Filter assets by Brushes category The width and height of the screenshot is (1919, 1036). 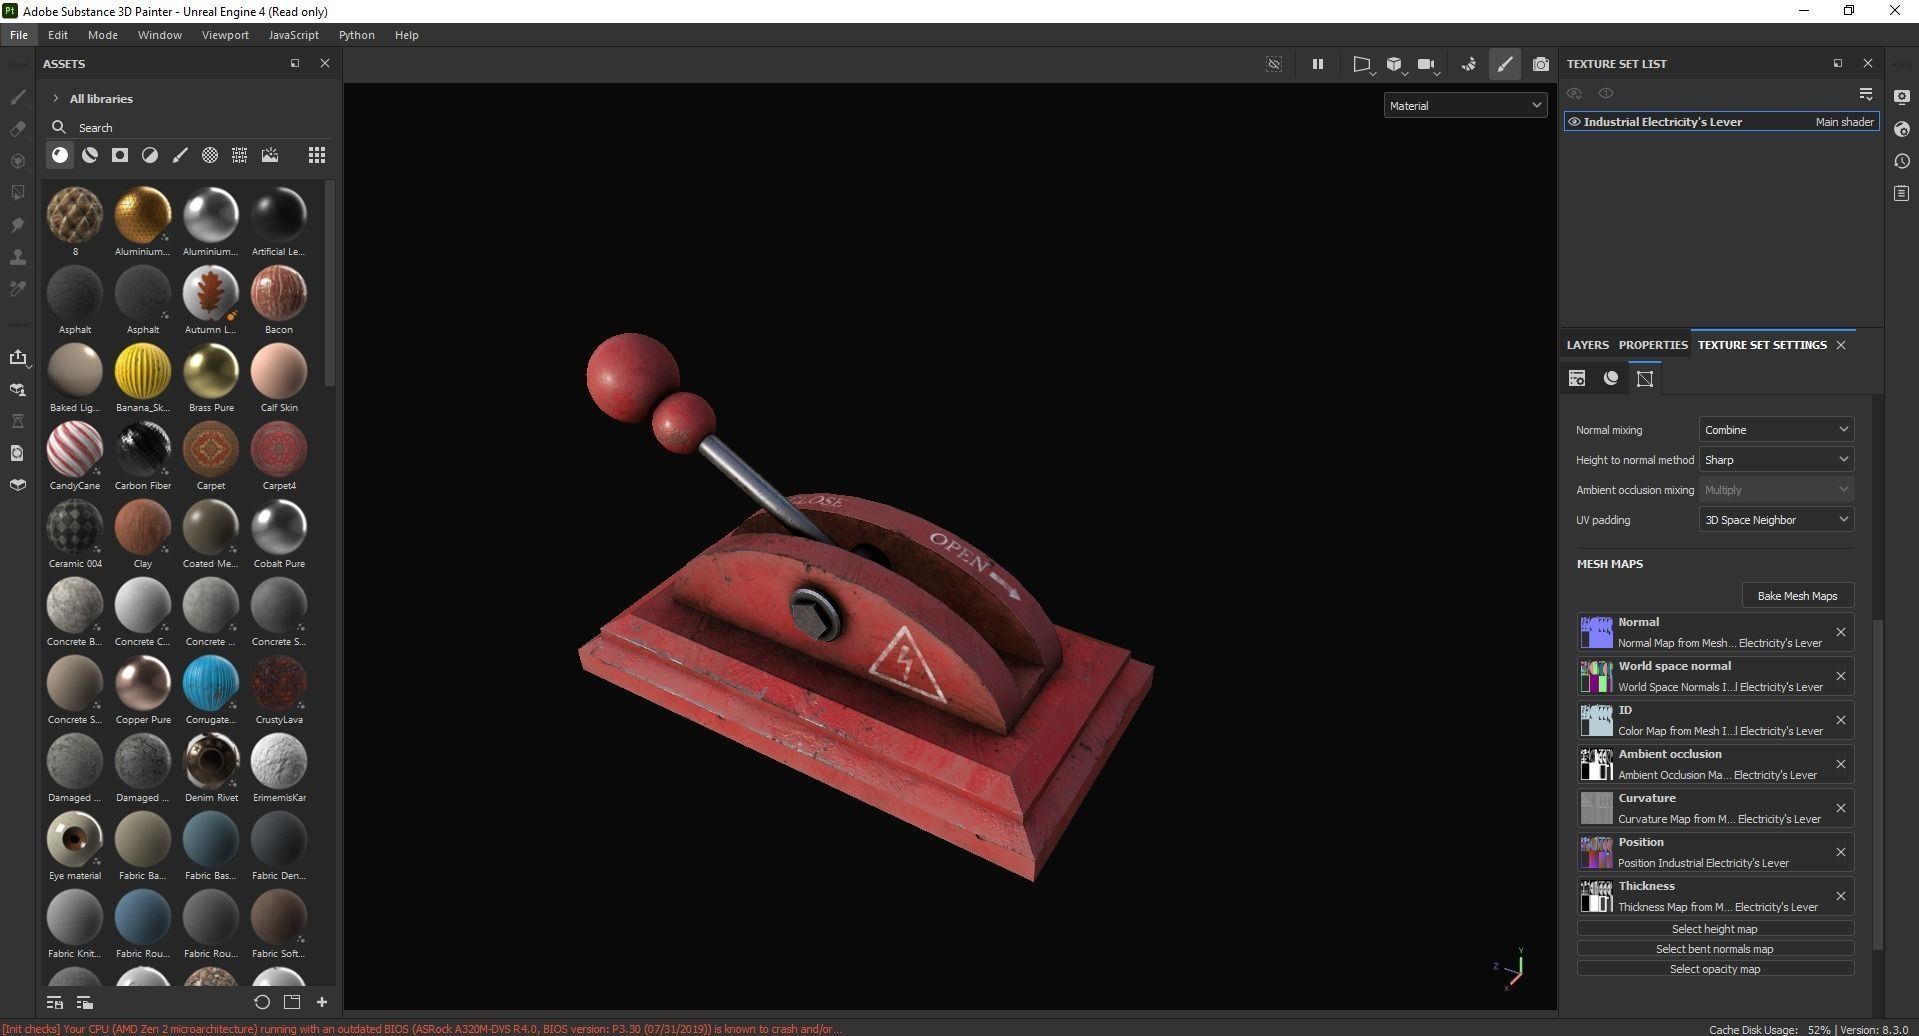(180, 155)
